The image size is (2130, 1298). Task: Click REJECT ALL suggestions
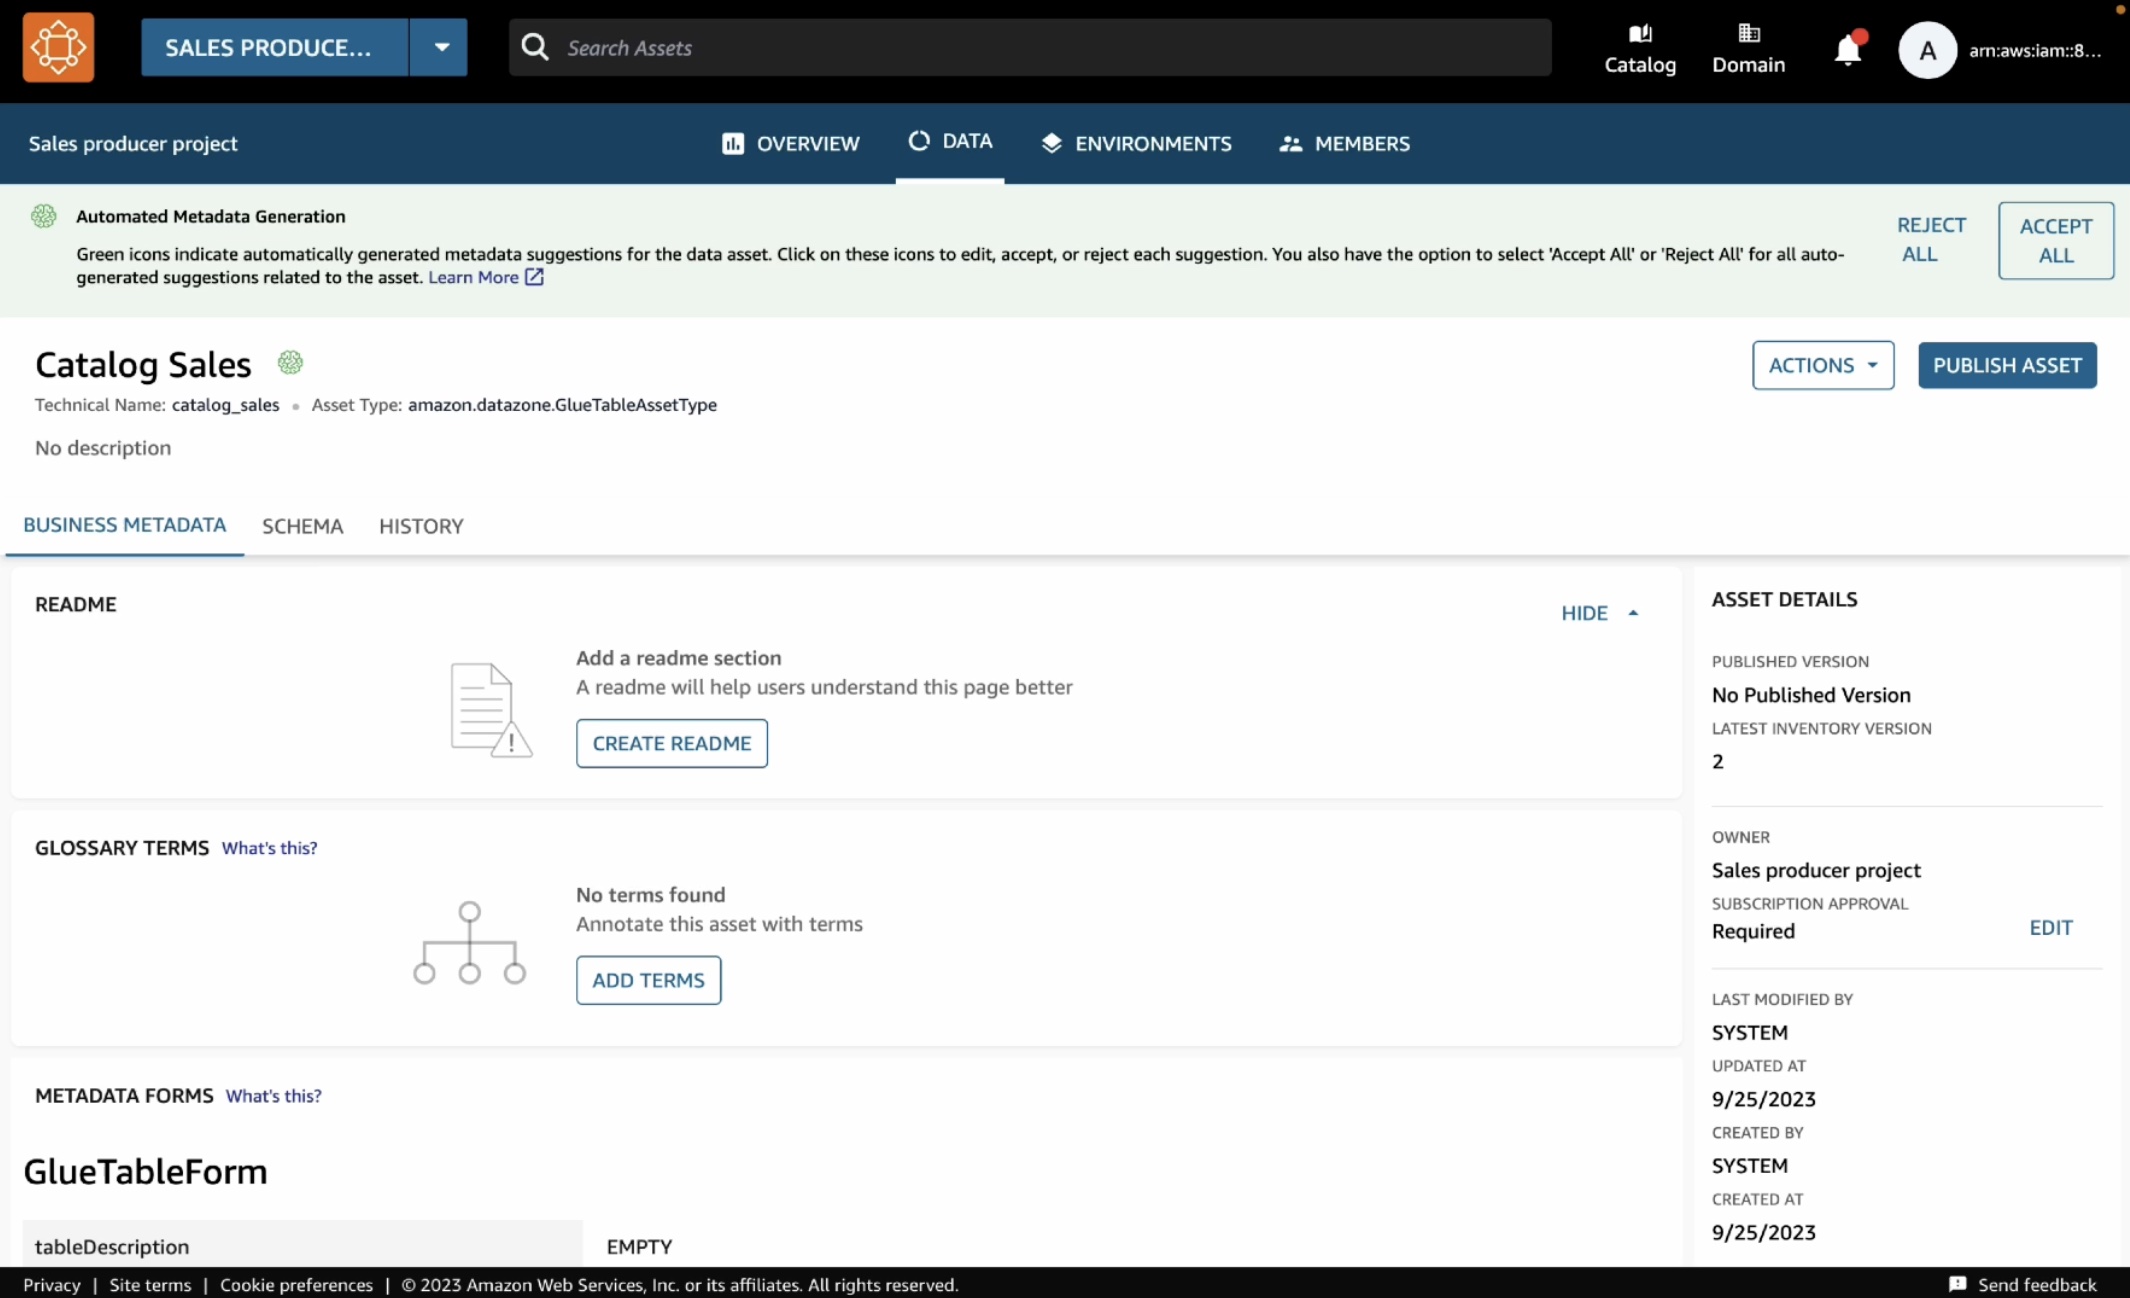coord(1930,240)
